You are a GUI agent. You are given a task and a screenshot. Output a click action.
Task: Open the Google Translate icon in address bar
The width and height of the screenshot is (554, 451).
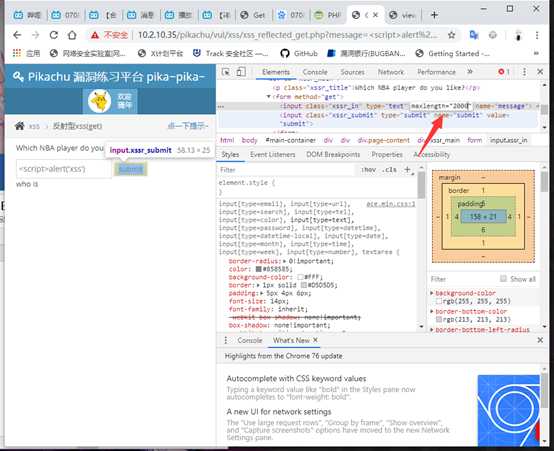(473, 35)
